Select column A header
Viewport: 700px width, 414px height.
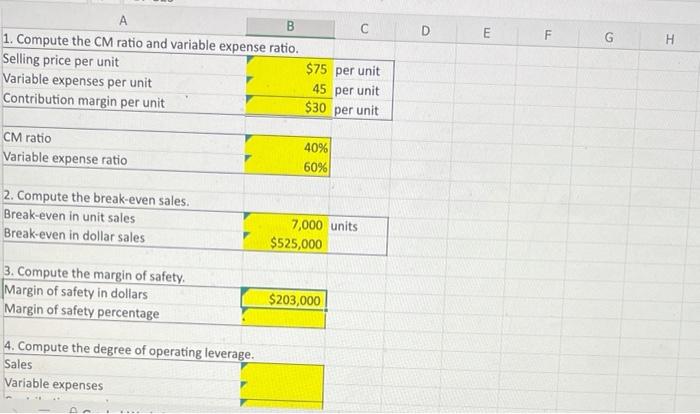click(123, 21)
